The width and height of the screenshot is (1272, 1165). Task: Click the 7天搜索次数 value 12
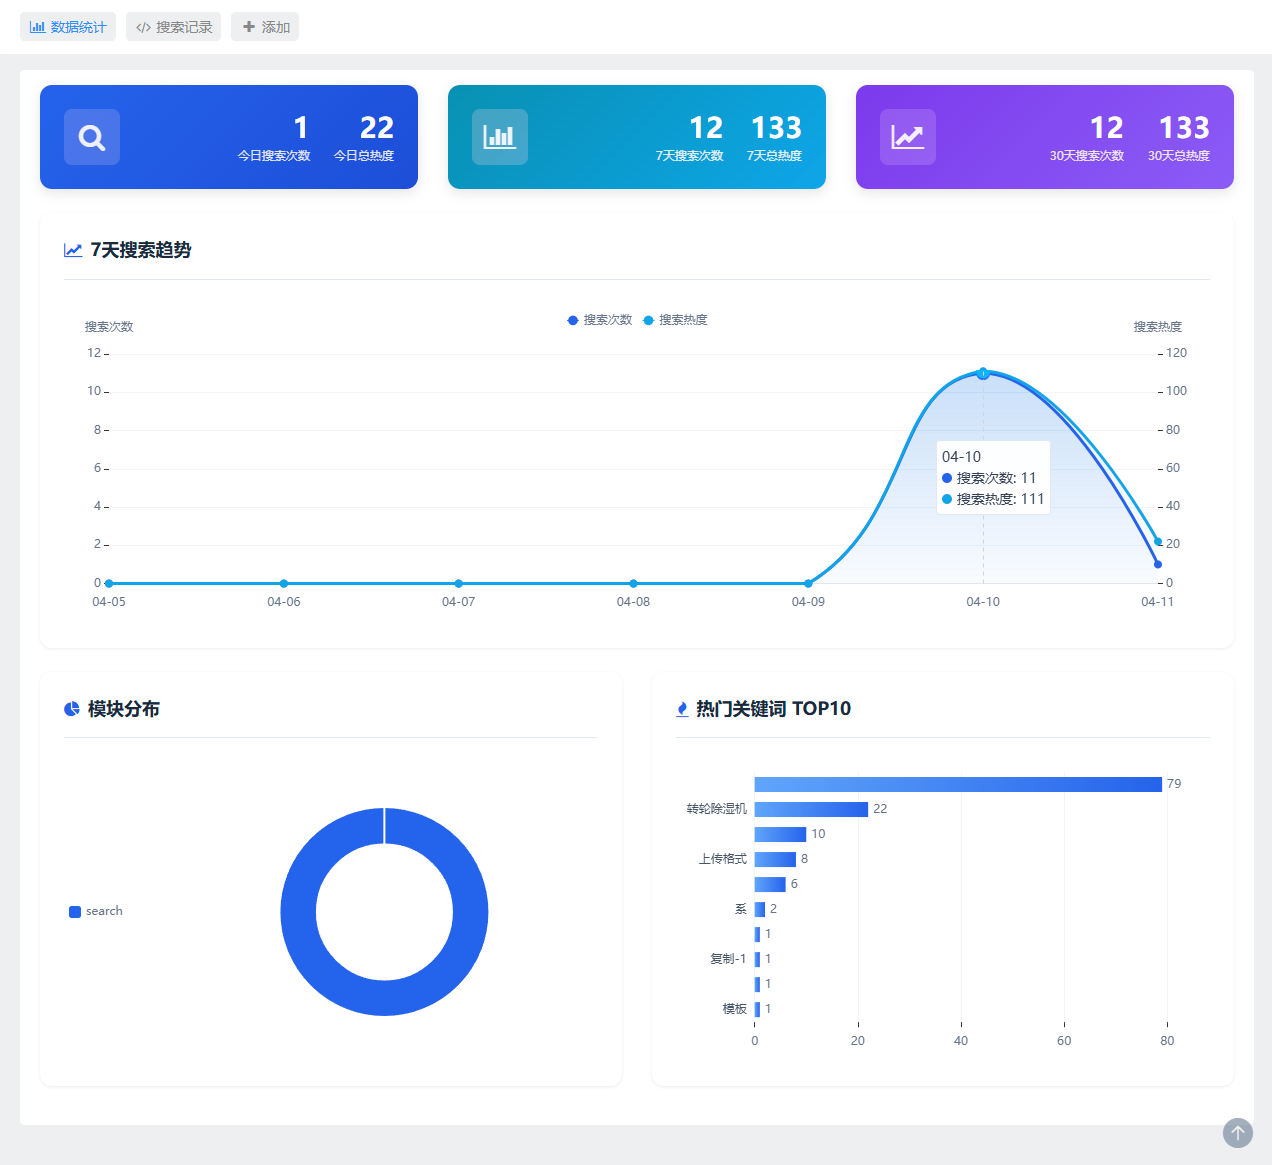(x=705, y=128)
